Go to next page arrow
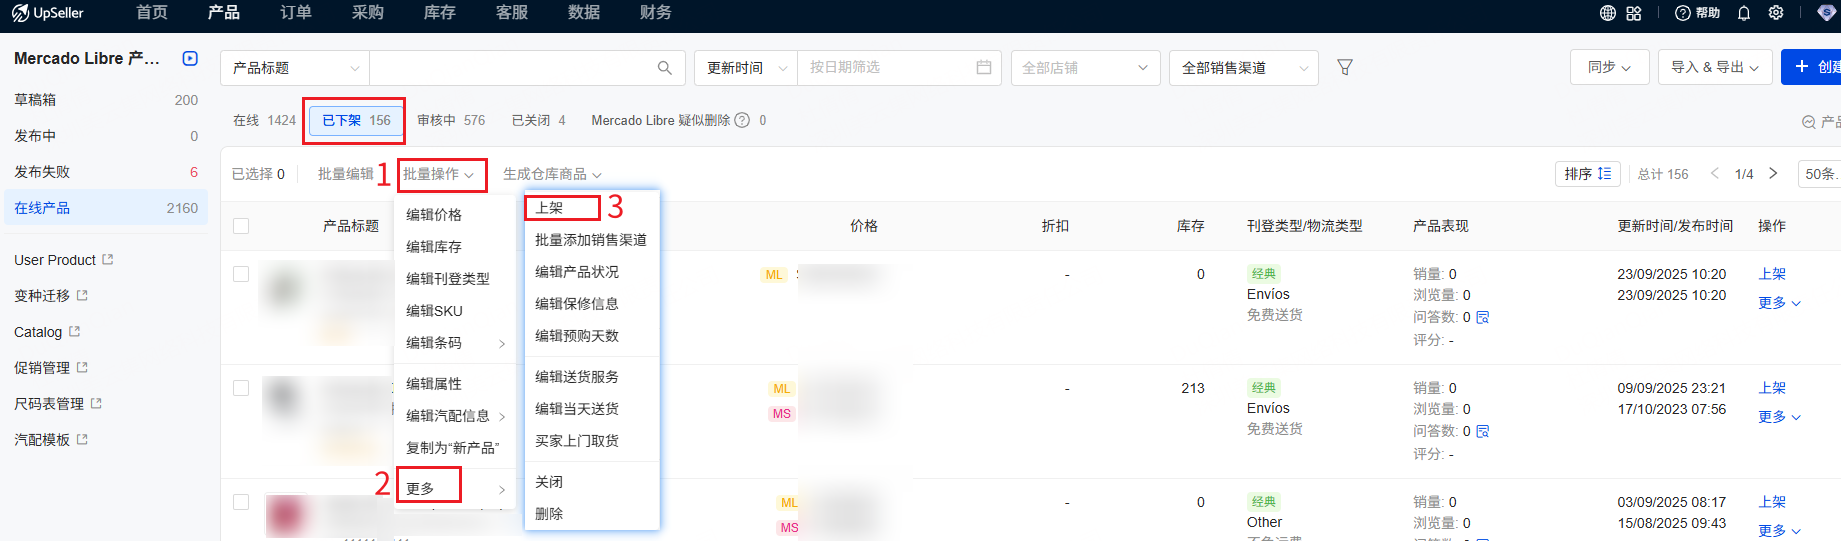 pos(1773,174)
